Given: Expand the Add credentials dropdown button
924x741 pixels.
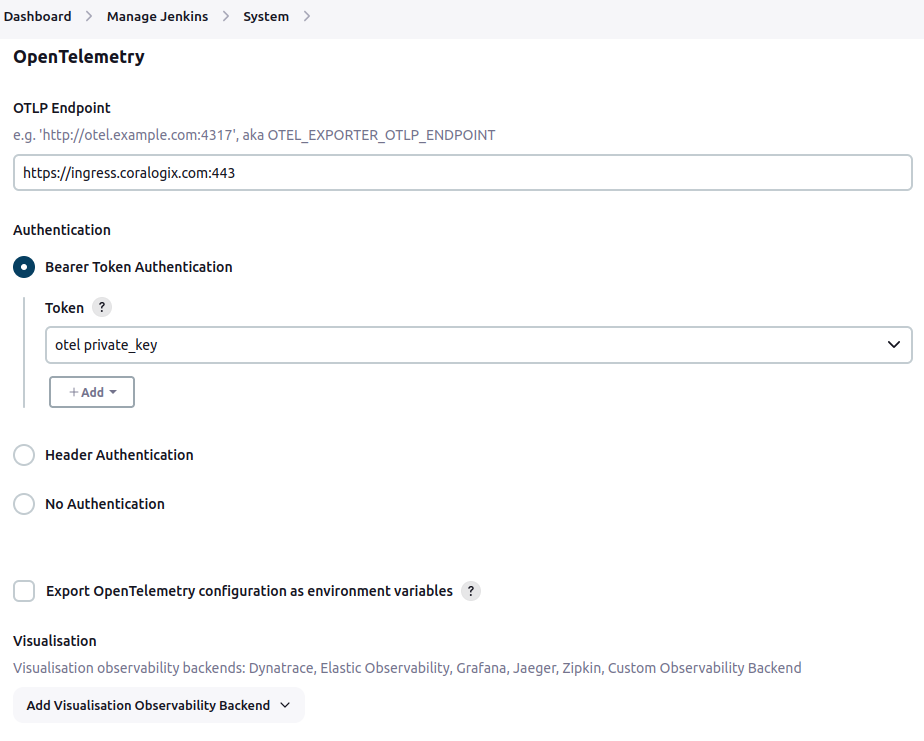Looking at the screenshot, I should tap(92, 392).
